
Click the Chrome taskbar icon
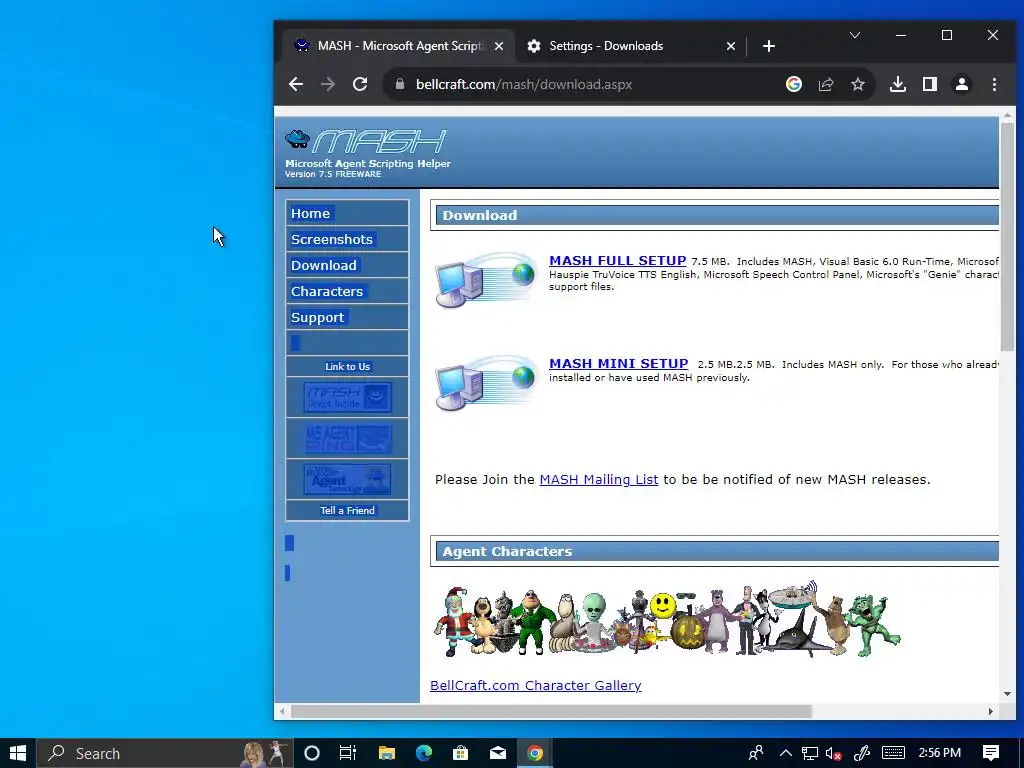coord(535,753)
